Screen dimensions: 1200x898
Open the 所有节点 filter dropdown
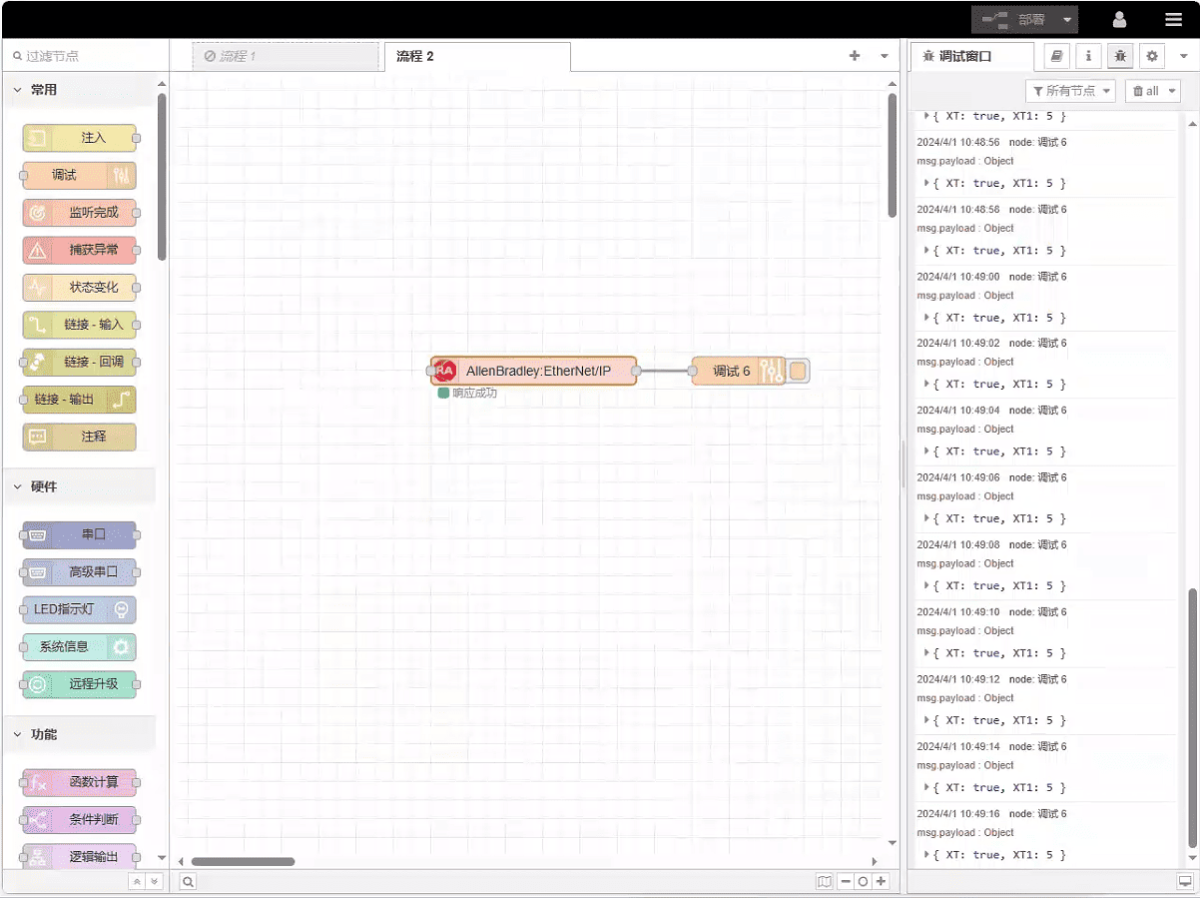pos(1070,91)
